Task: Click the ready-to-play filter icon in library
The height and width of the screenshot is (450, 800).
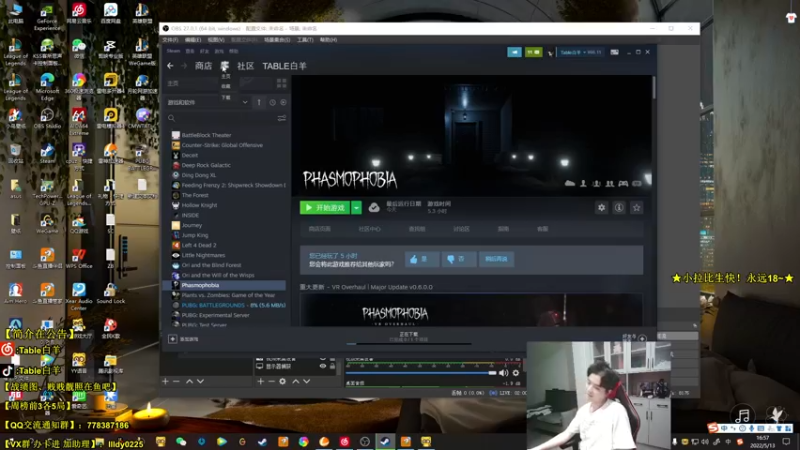Action: [x=283, y=103]
